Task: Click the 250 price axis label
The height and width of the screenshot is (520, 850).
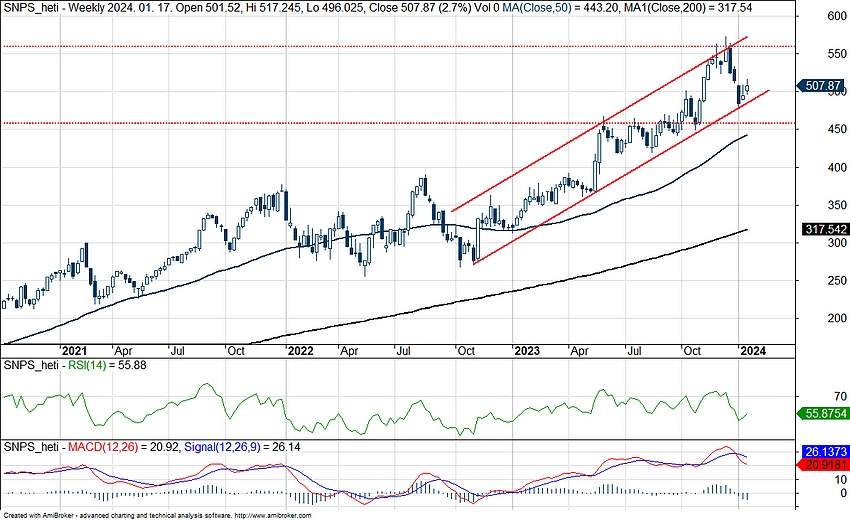Action: [837, 280]
